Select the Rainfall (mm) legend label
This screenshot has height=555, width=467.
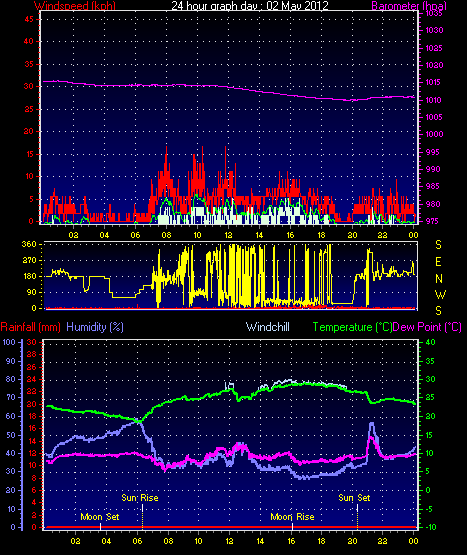30,327
